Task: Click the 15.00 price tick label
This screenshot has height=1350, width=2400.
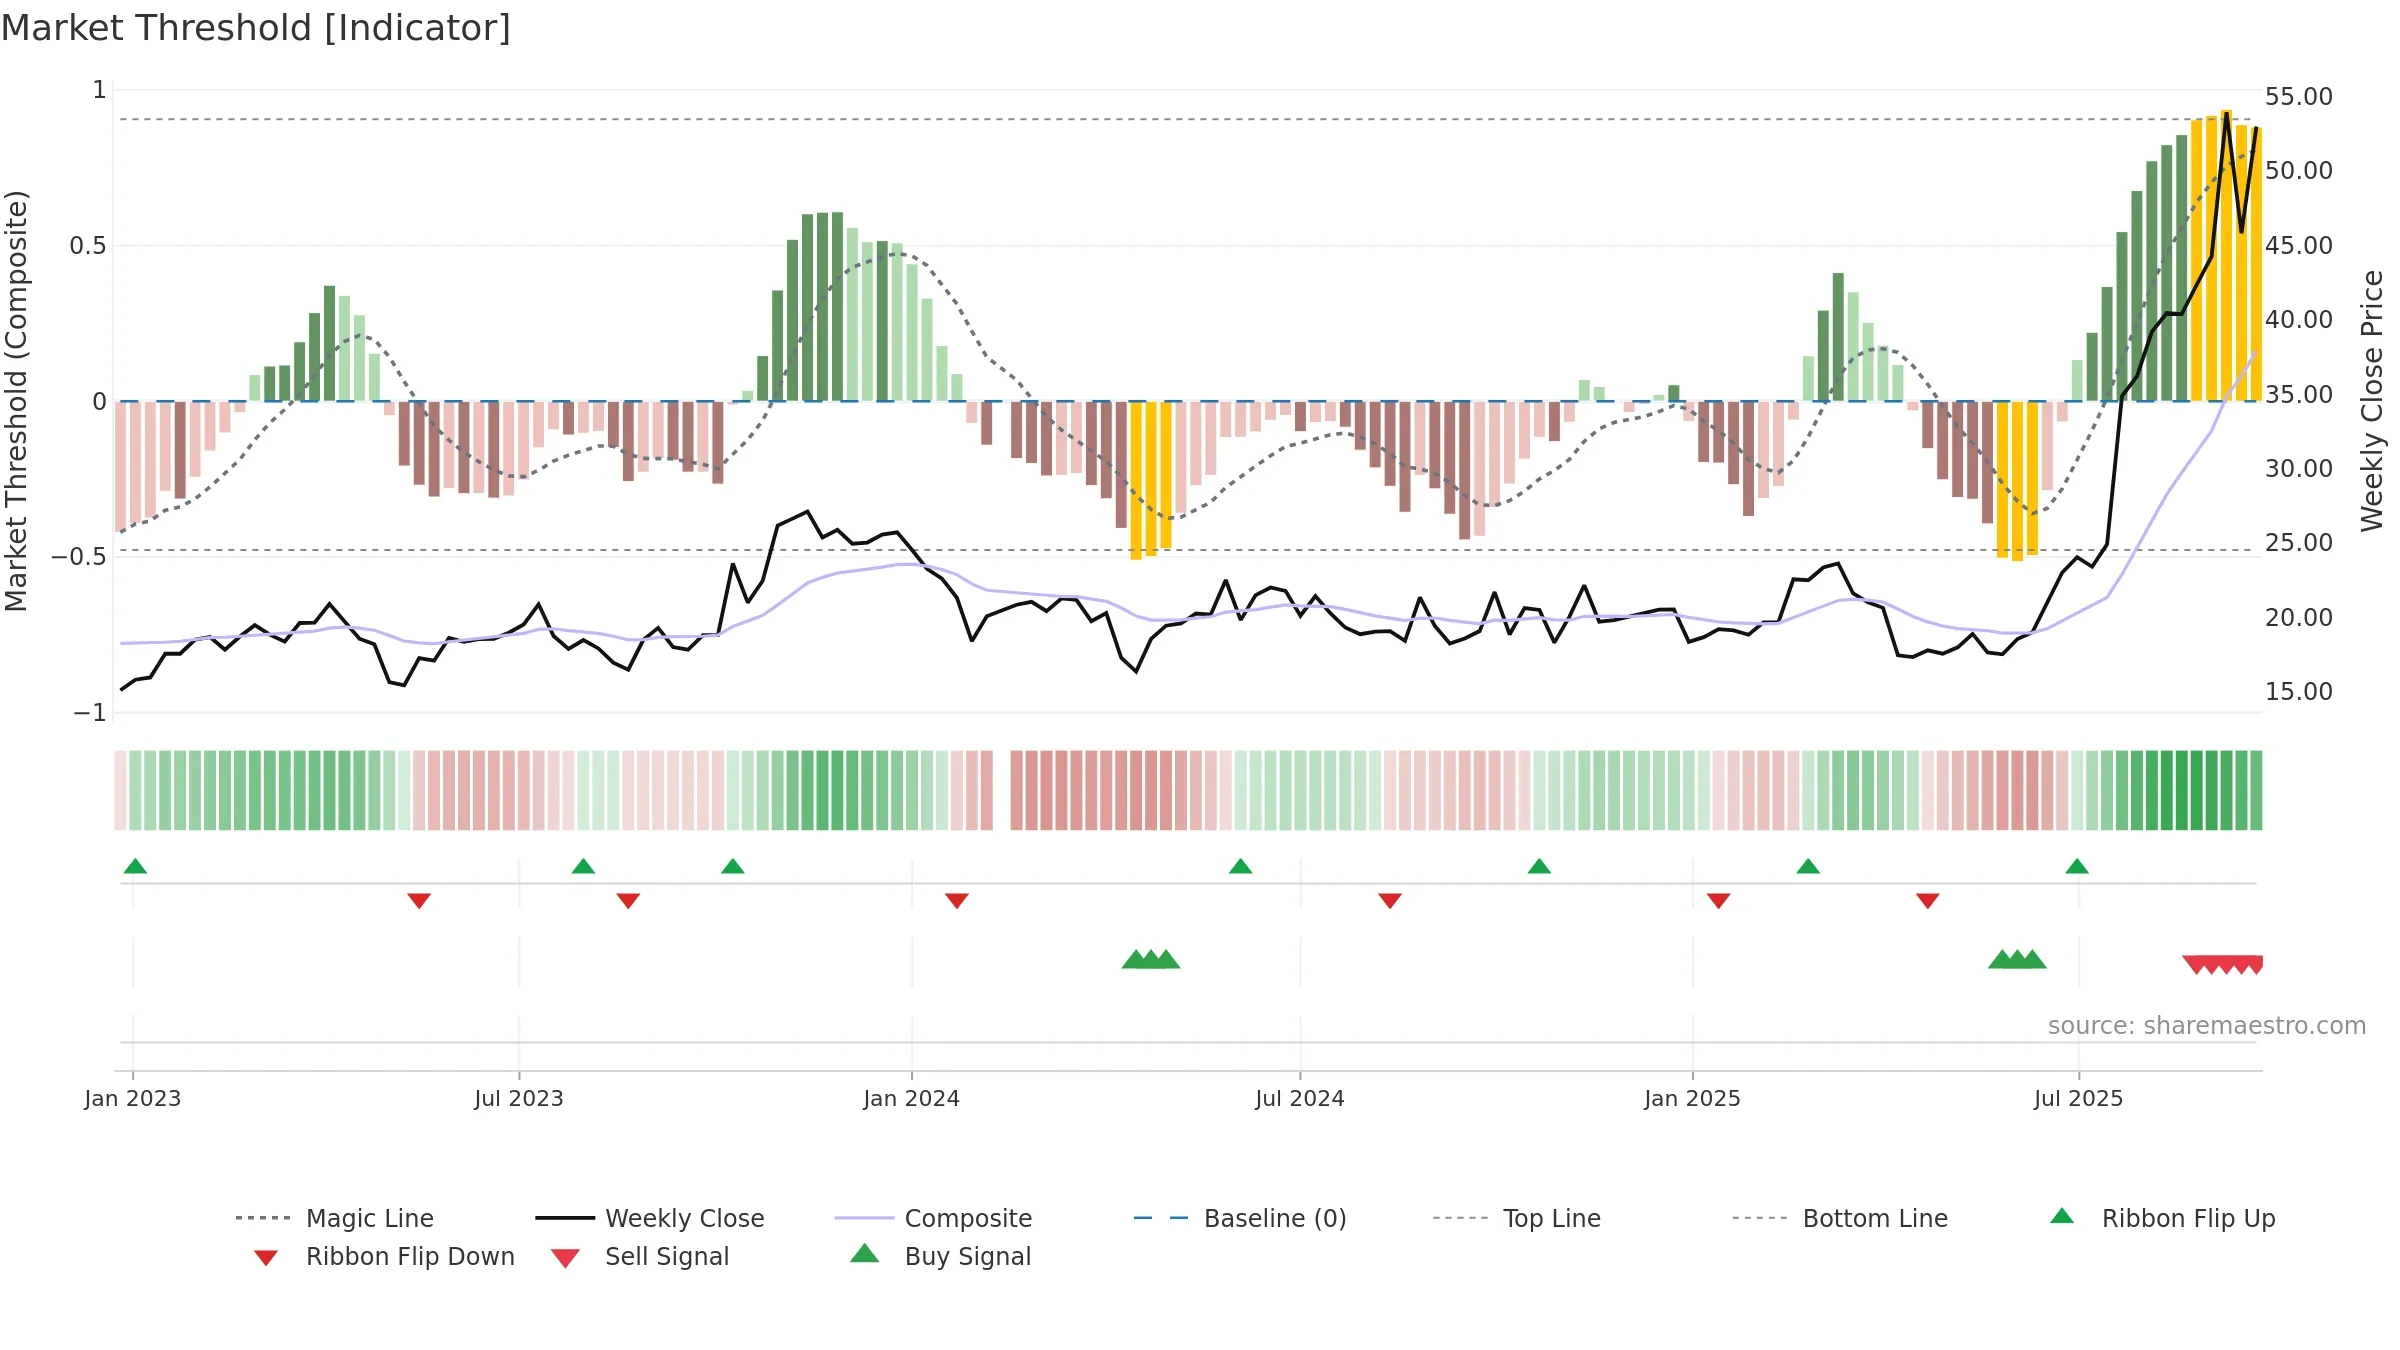Action: point(2299,692)
